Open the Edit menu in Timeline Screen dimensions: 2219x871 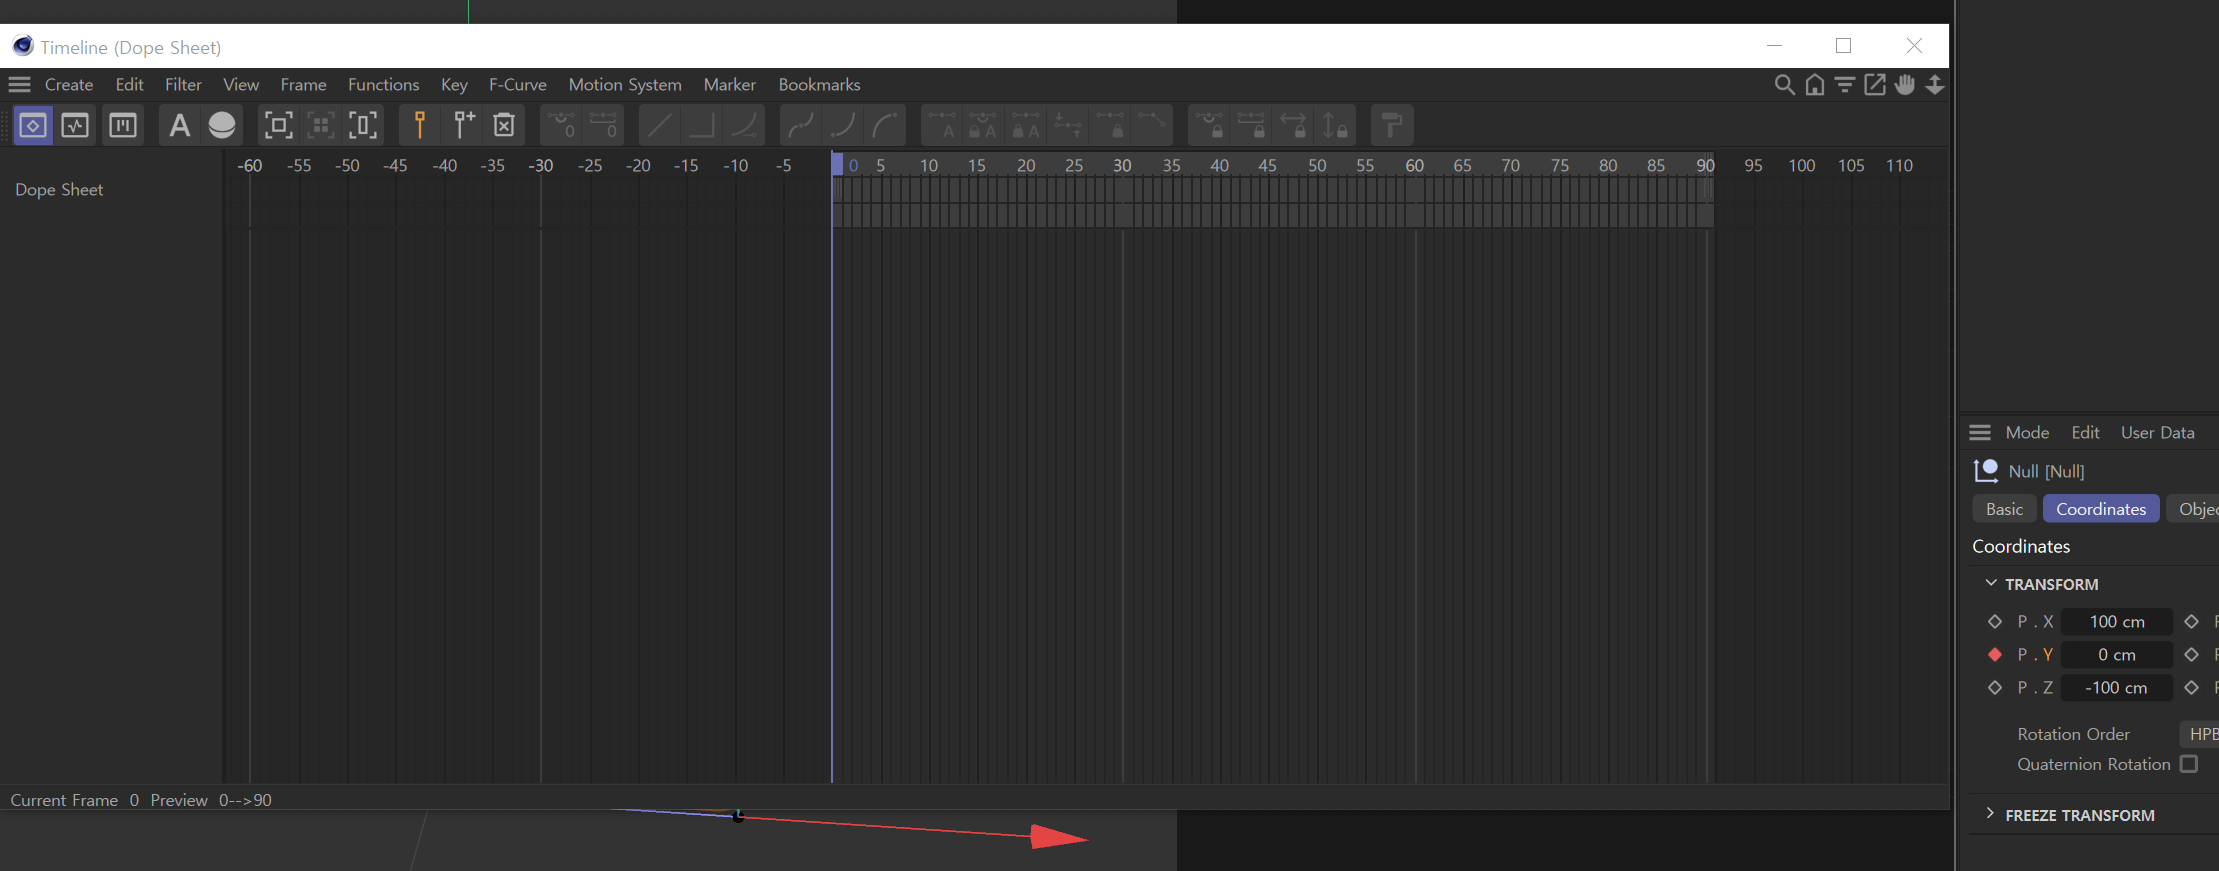tap(129, 85)
